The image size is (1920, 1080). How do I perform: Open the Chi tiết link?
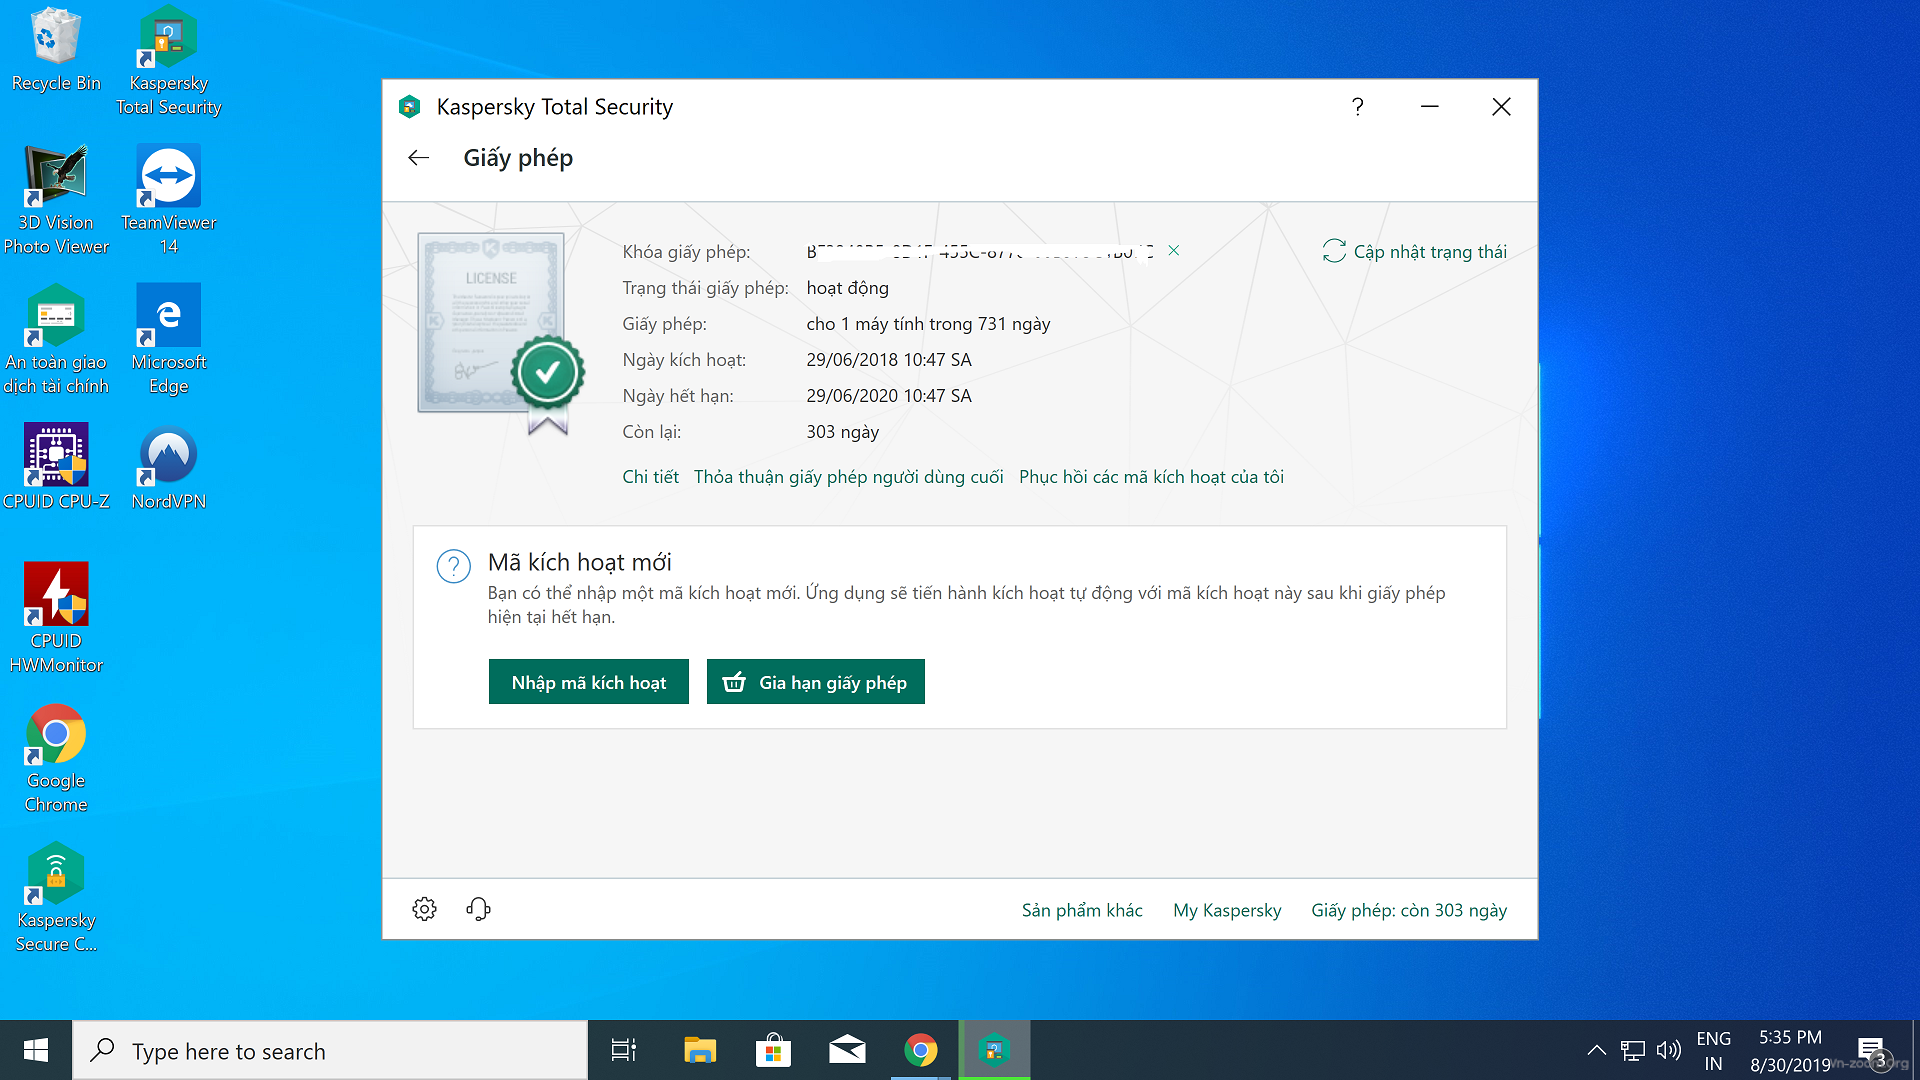650,477
